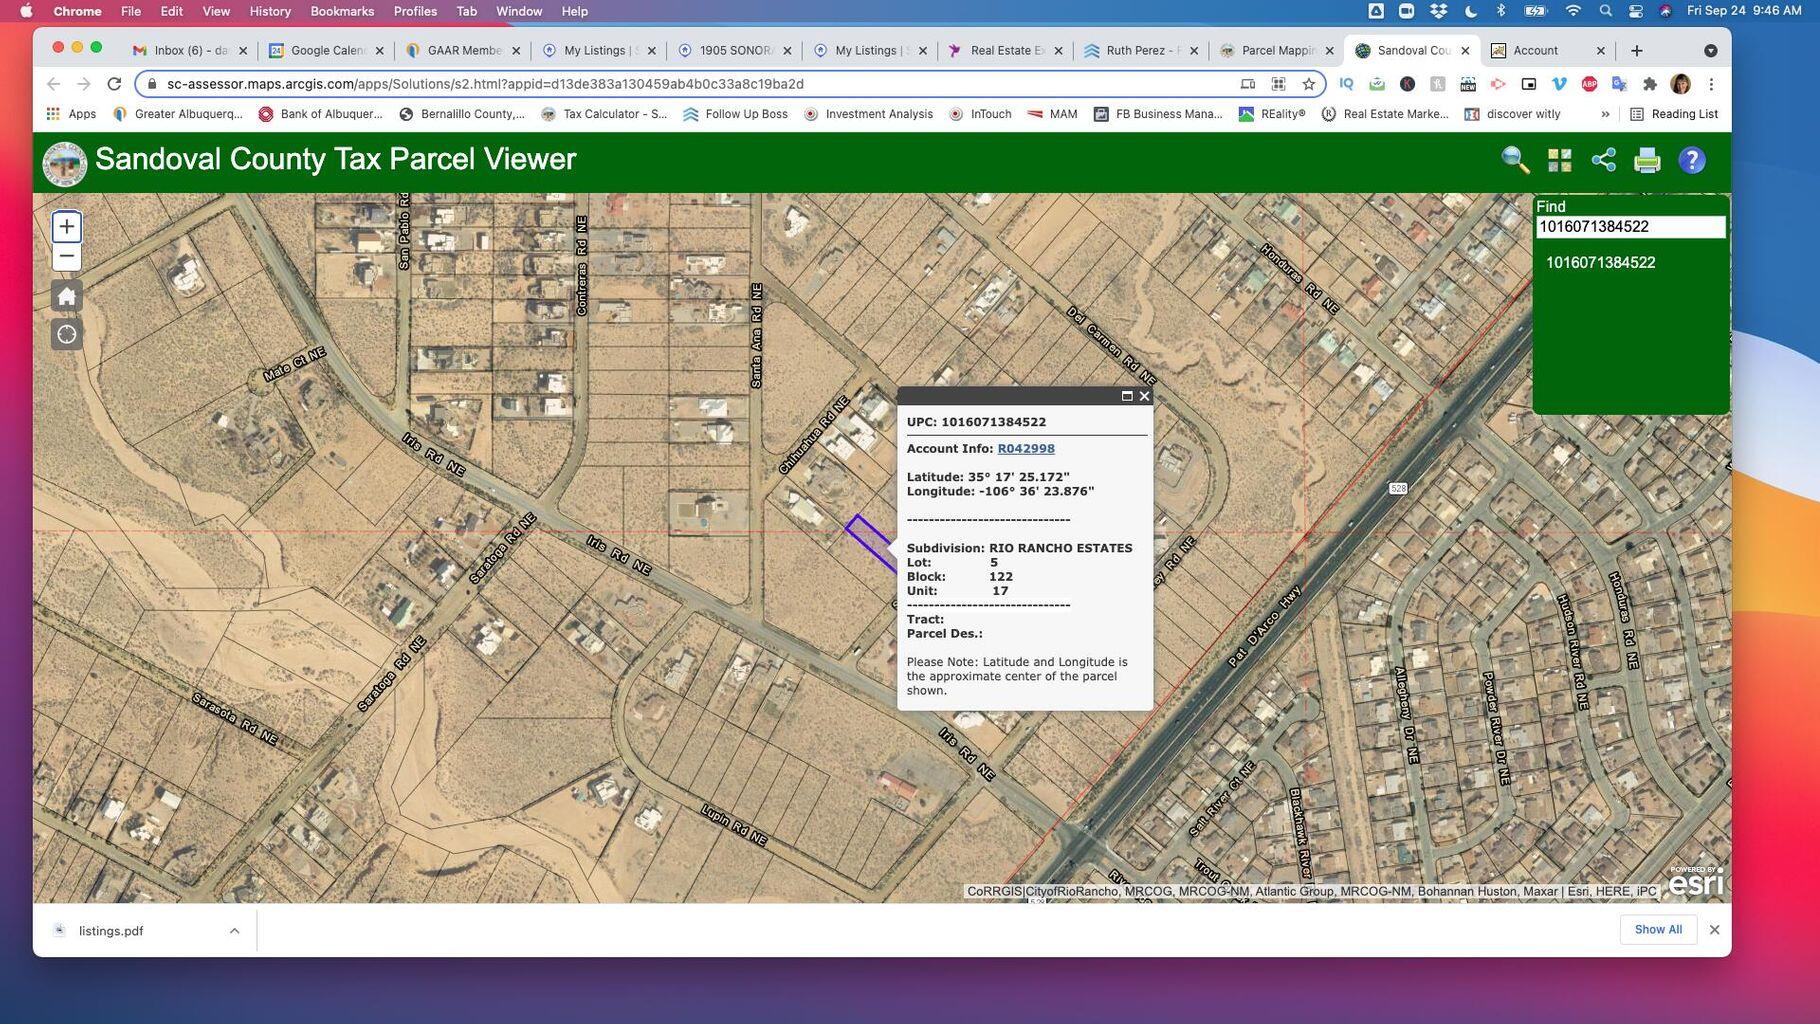
Task: Open the Bookmarks menu in menu bar
Action: coord(342,11)
